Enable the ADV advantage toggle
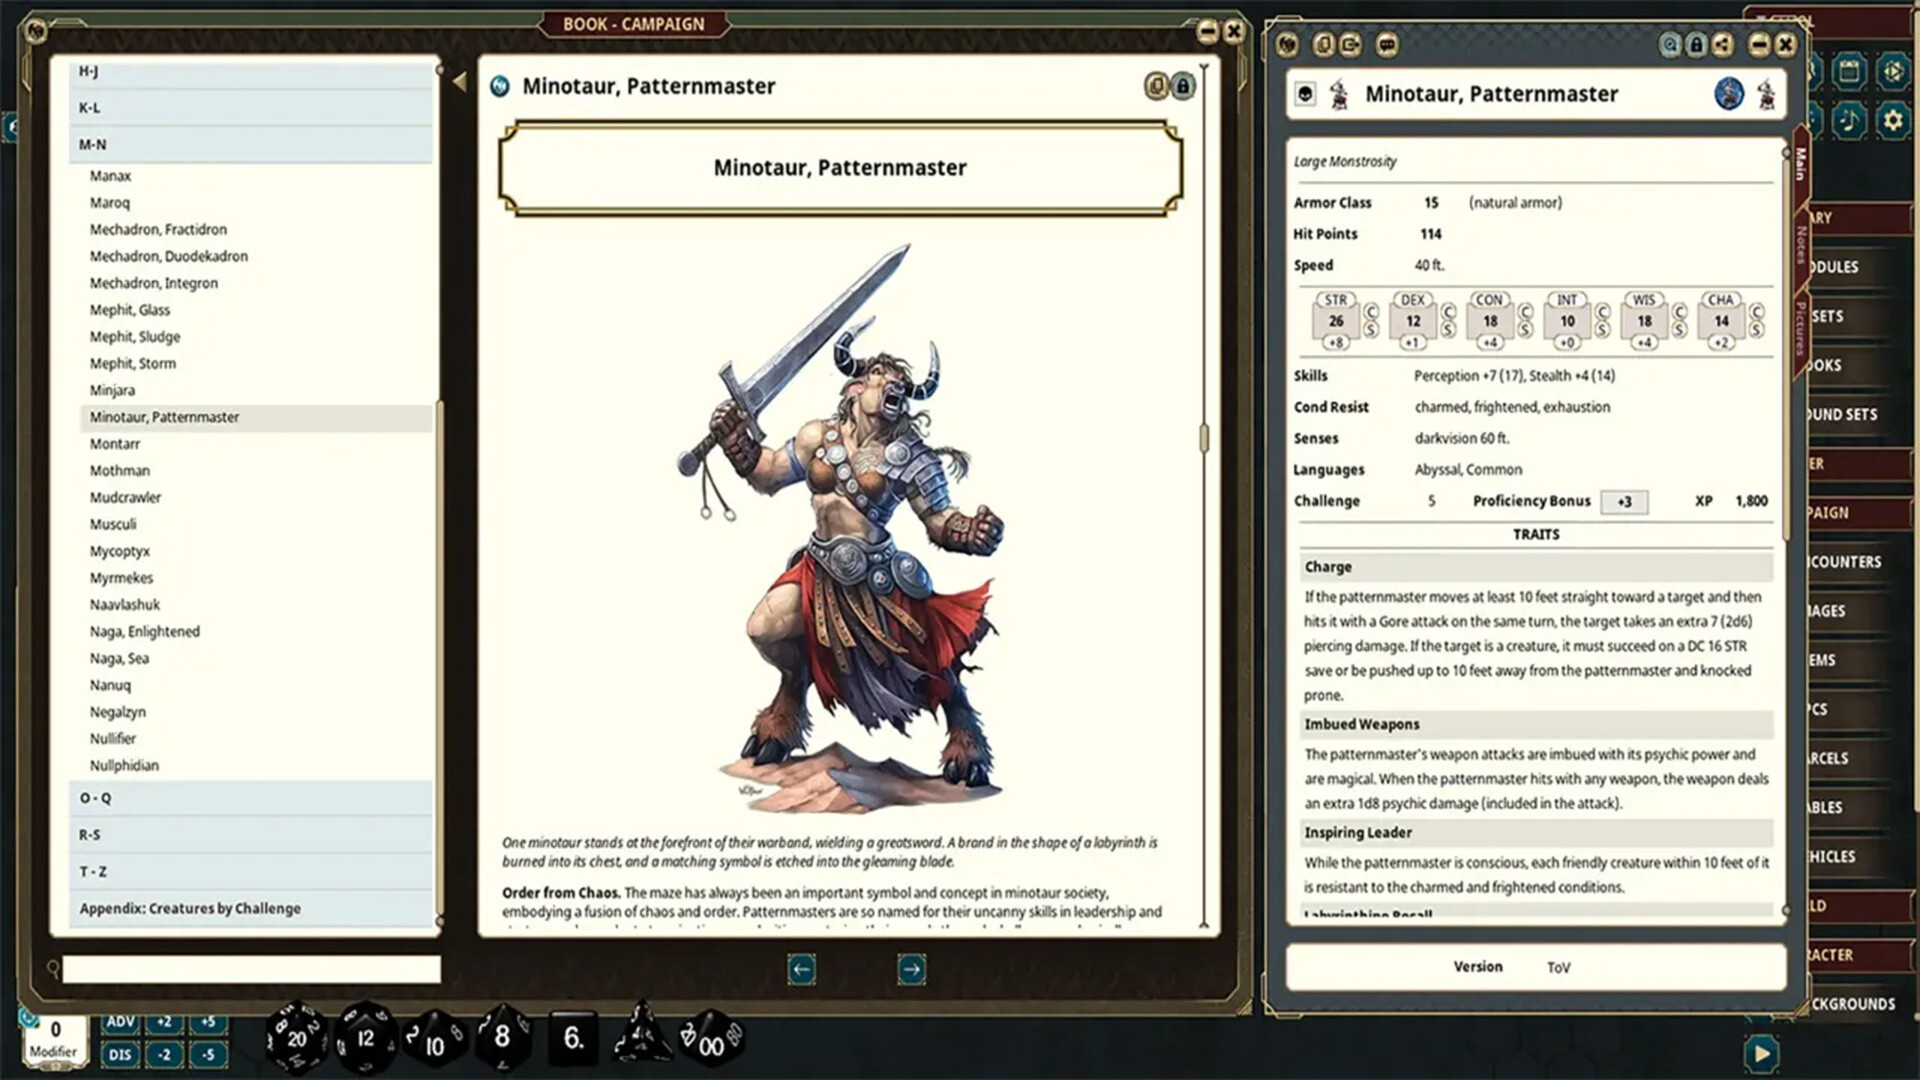Viewport: 1920px width, 1080px height. [x=119, y=1023]
